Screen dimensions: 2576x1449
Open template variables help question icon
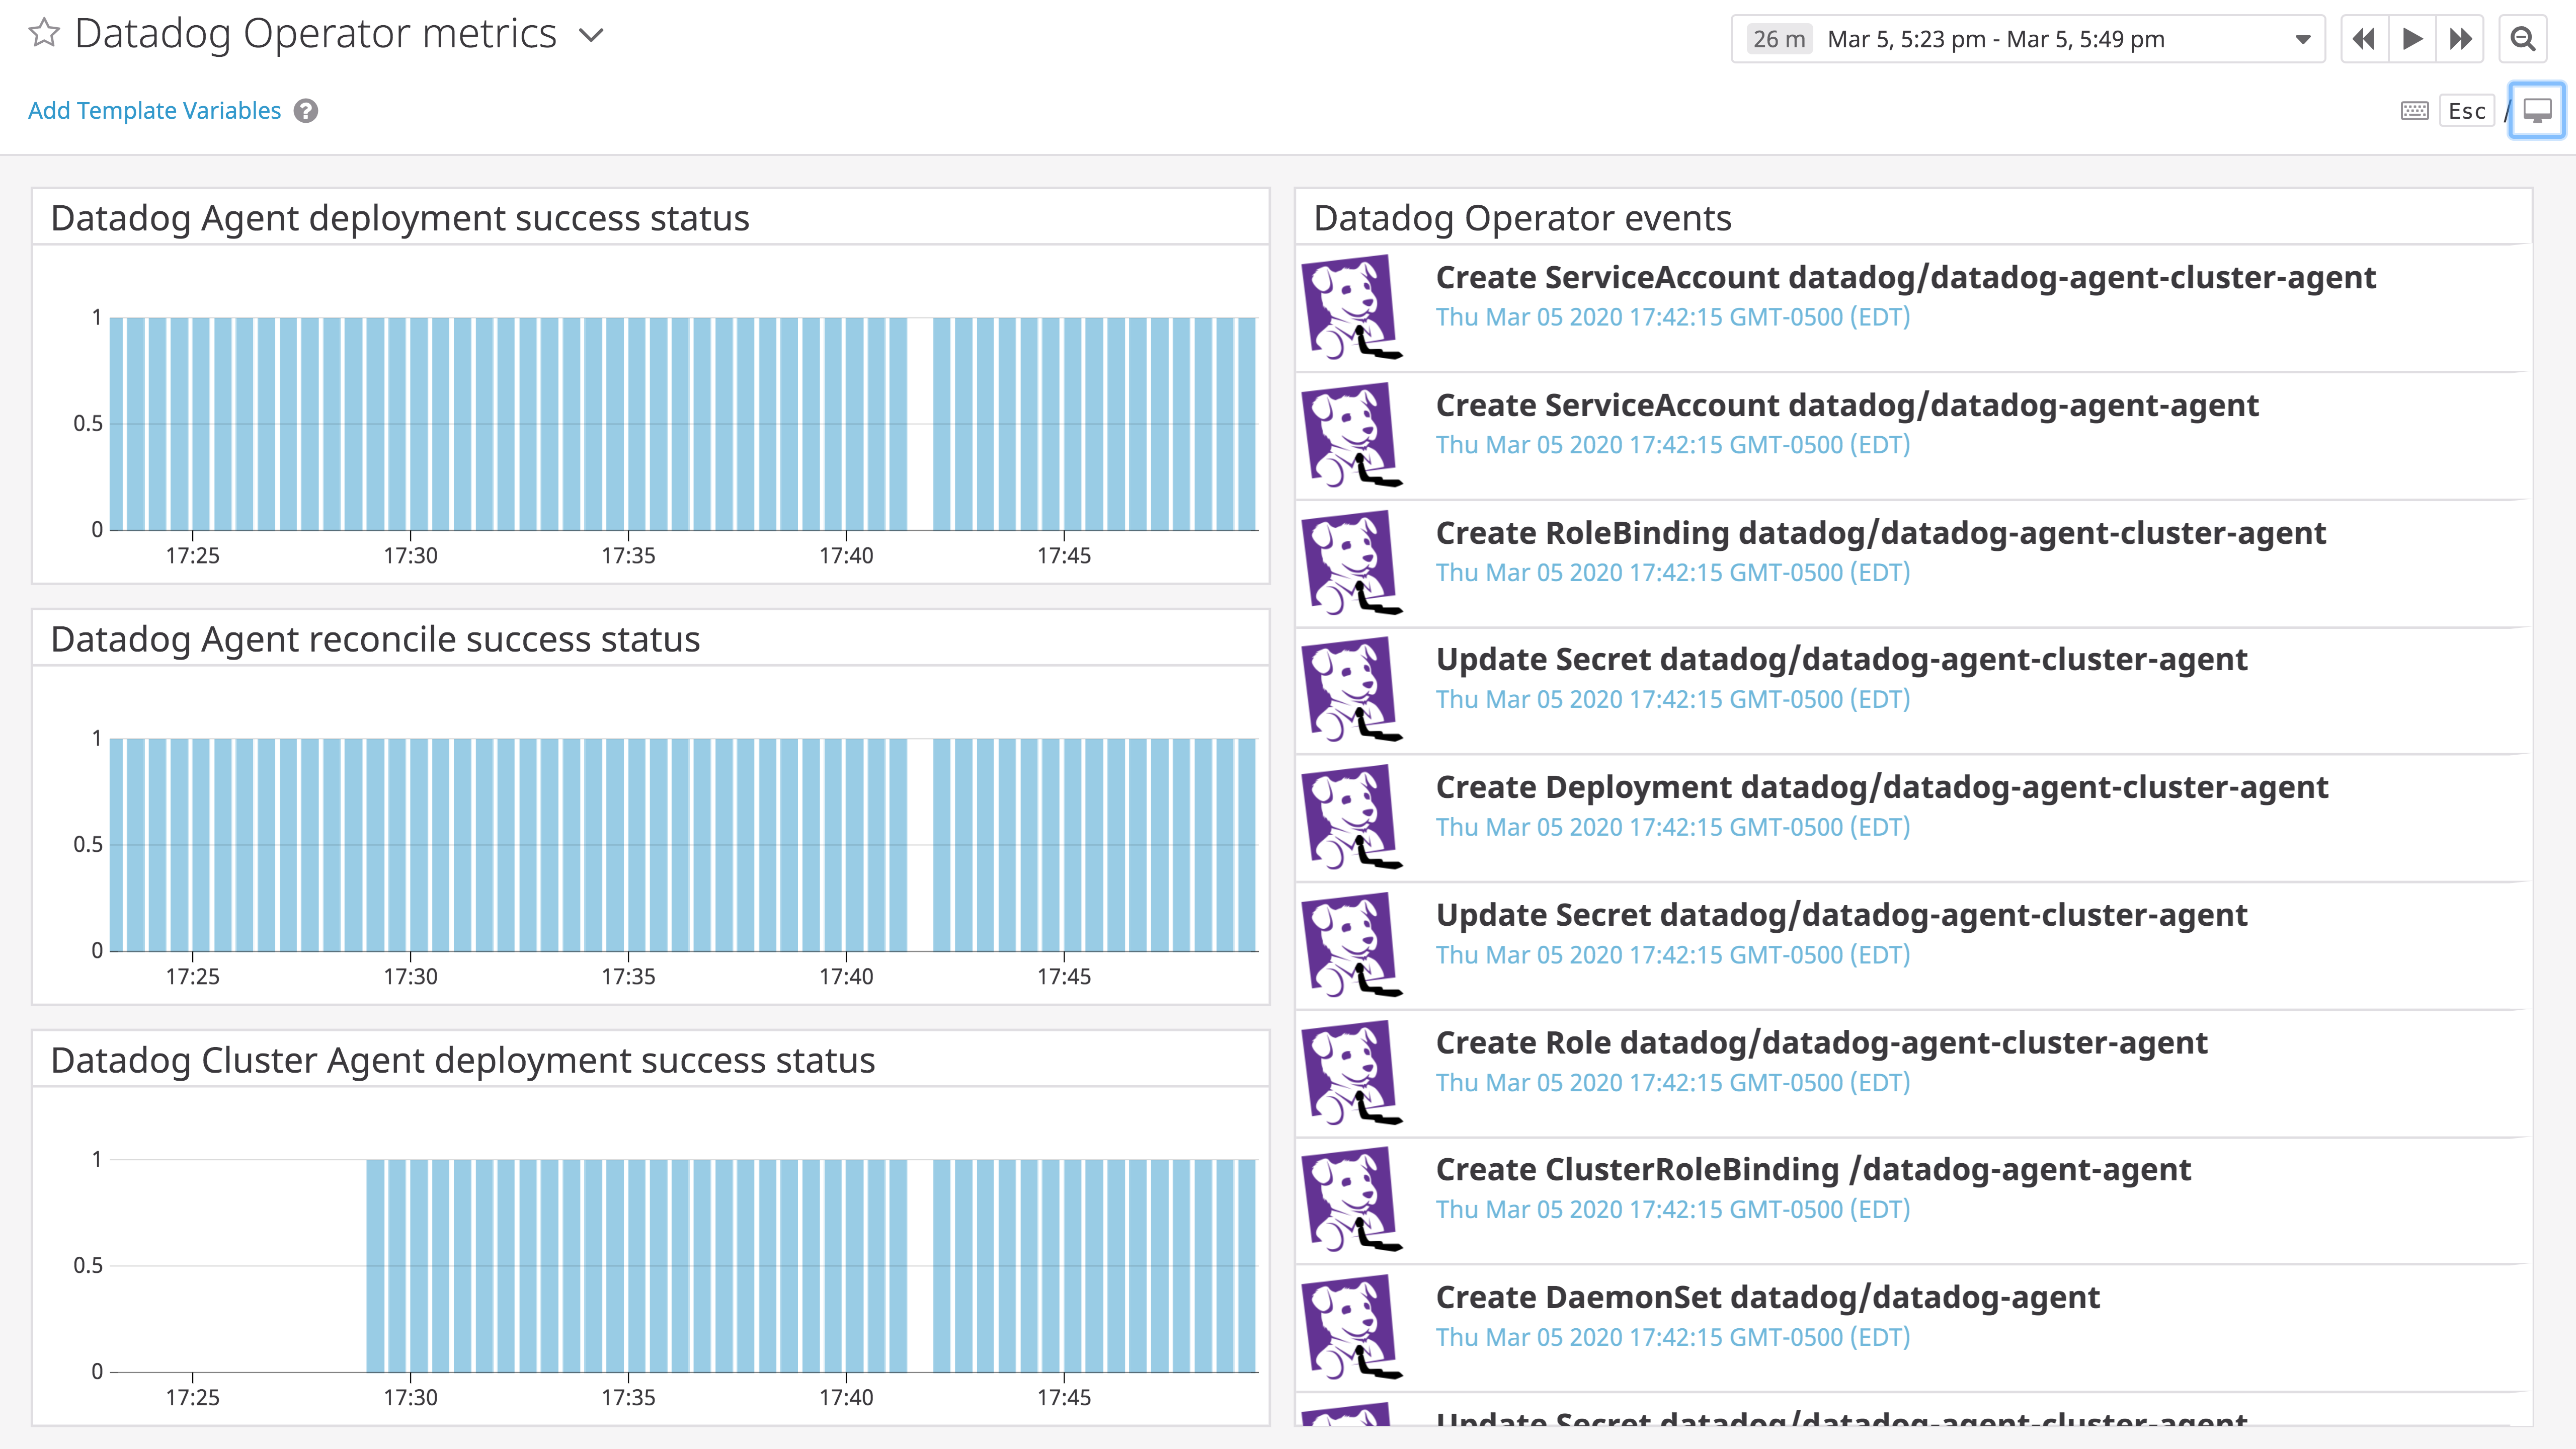(306, 111)
